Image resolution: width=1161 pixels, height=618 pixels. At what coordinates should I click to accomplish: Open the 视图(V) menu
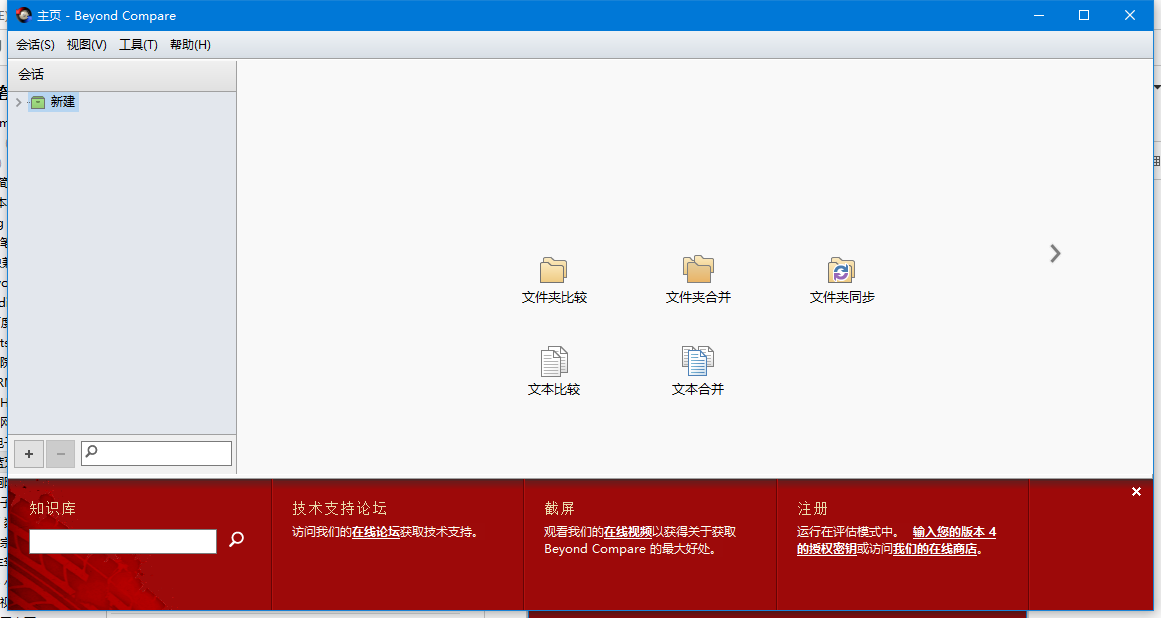coord(87,45)
